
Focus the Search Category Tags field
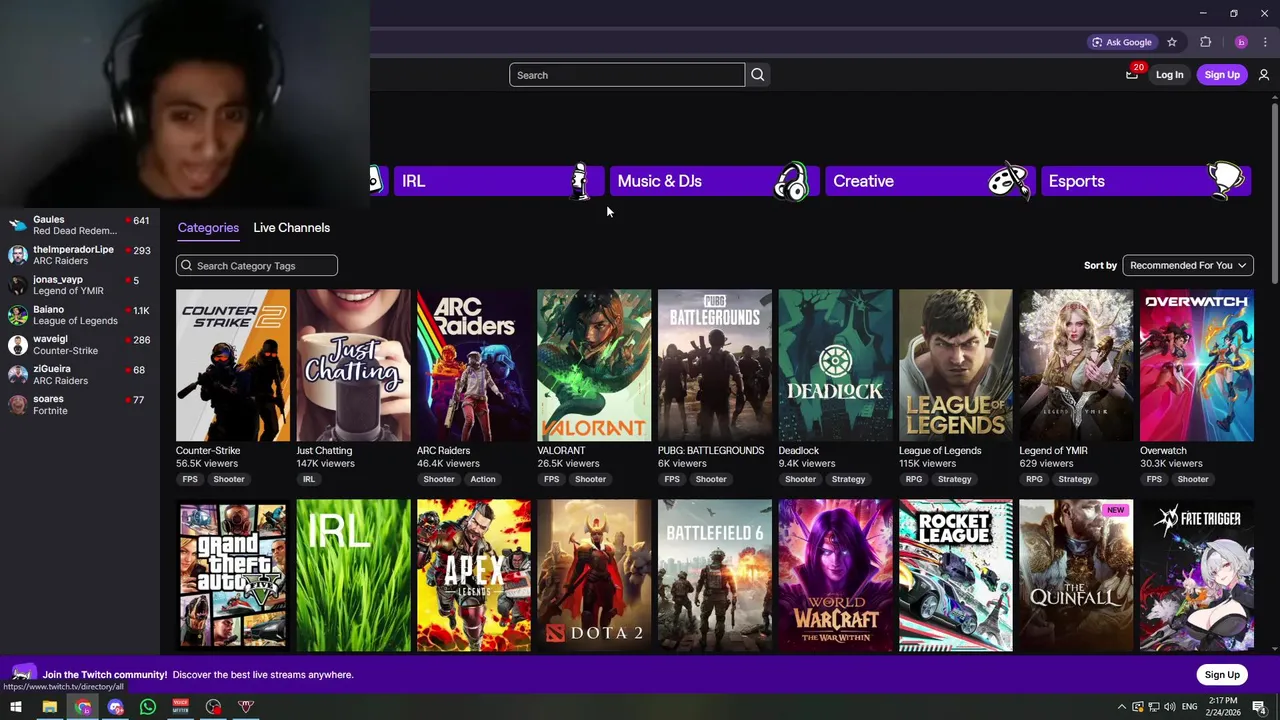(x=257, y=266)
